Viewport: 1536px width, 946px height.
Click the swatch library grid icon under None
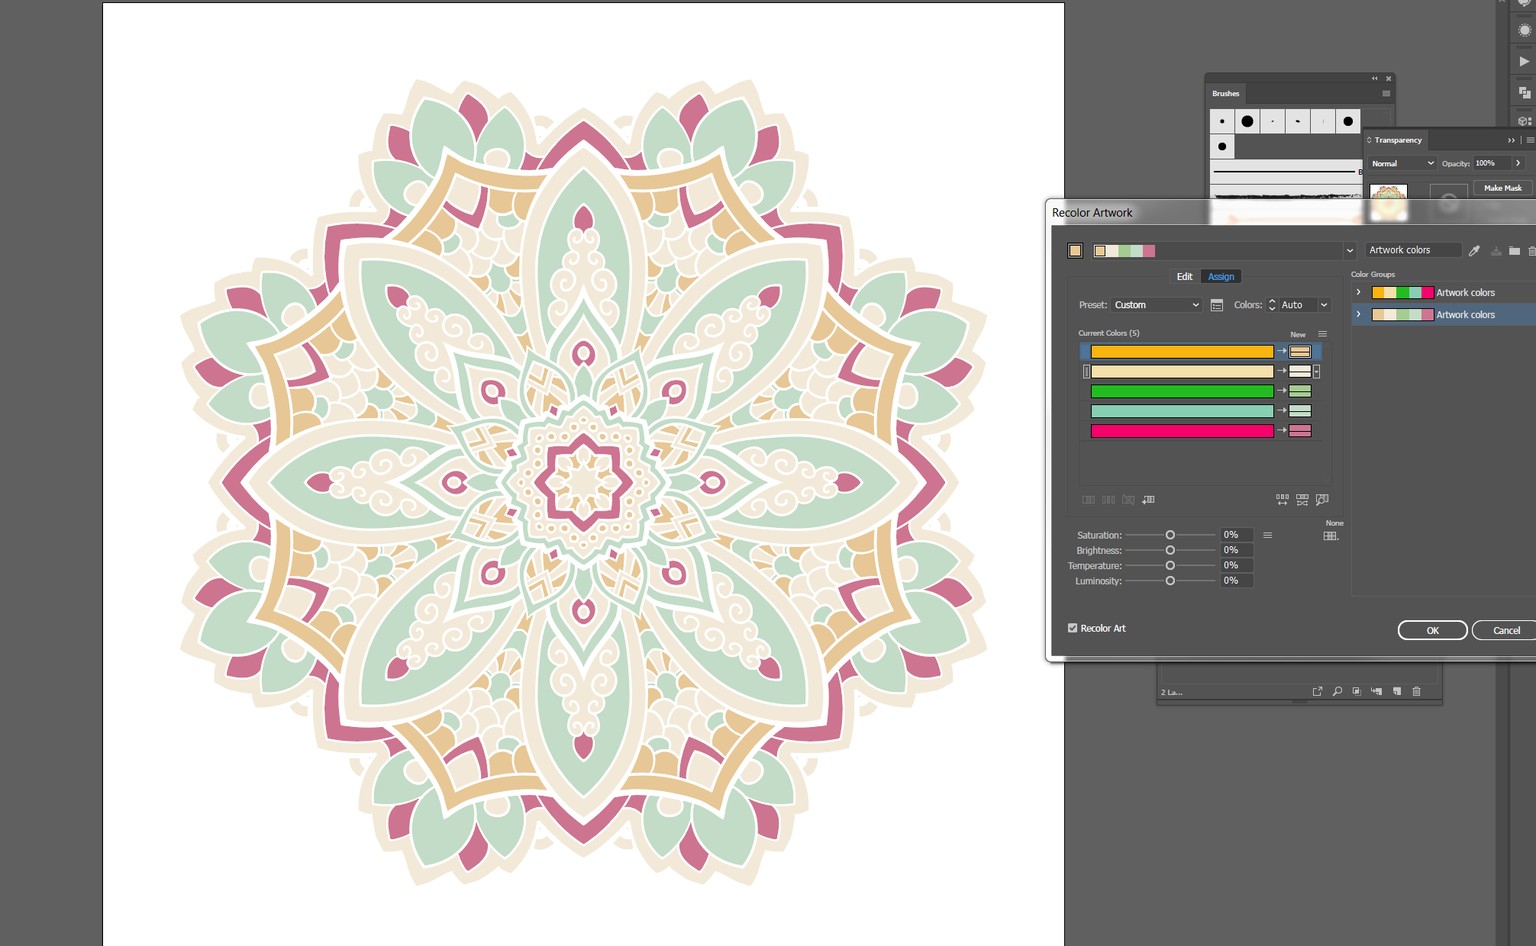pyautogui.click(x=1330, y=536)
